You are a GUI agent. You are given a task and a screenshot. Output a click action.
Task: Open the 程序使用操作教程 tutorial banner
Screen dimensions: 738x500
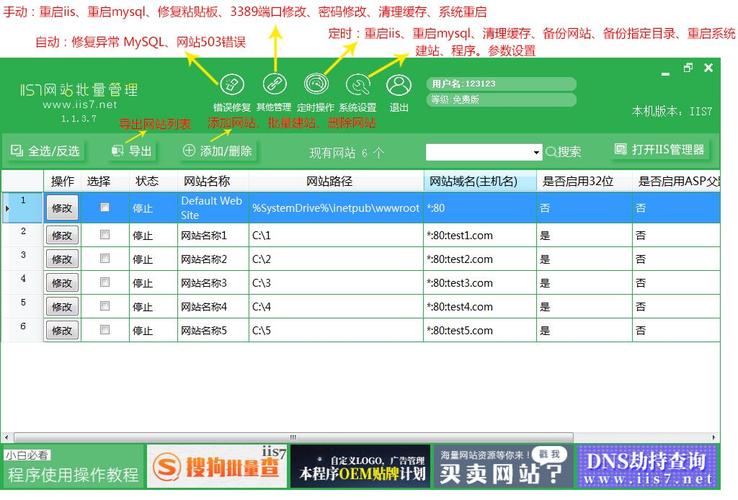tap(72, 467)
